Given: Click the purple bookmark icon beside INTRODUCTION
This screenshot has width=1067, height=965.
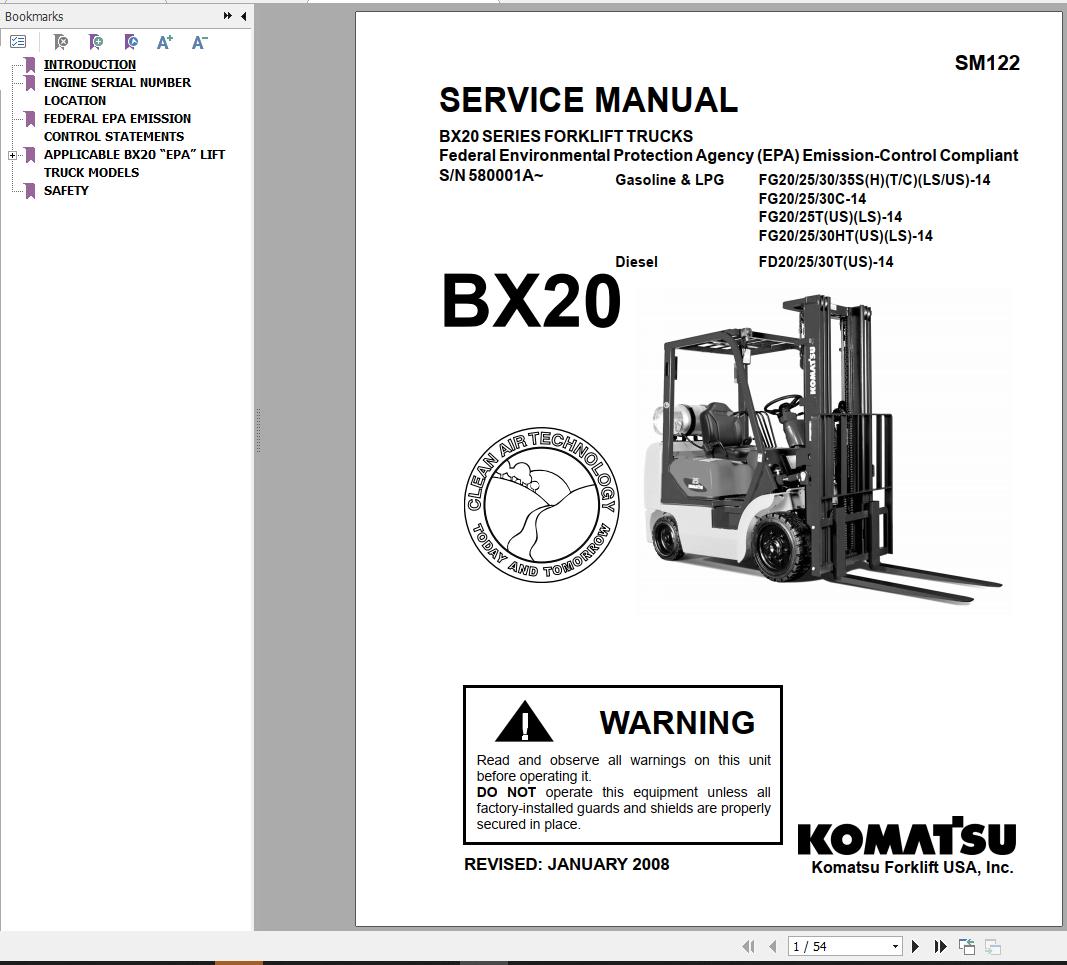Looking at the screenshot, I should 30,65.
